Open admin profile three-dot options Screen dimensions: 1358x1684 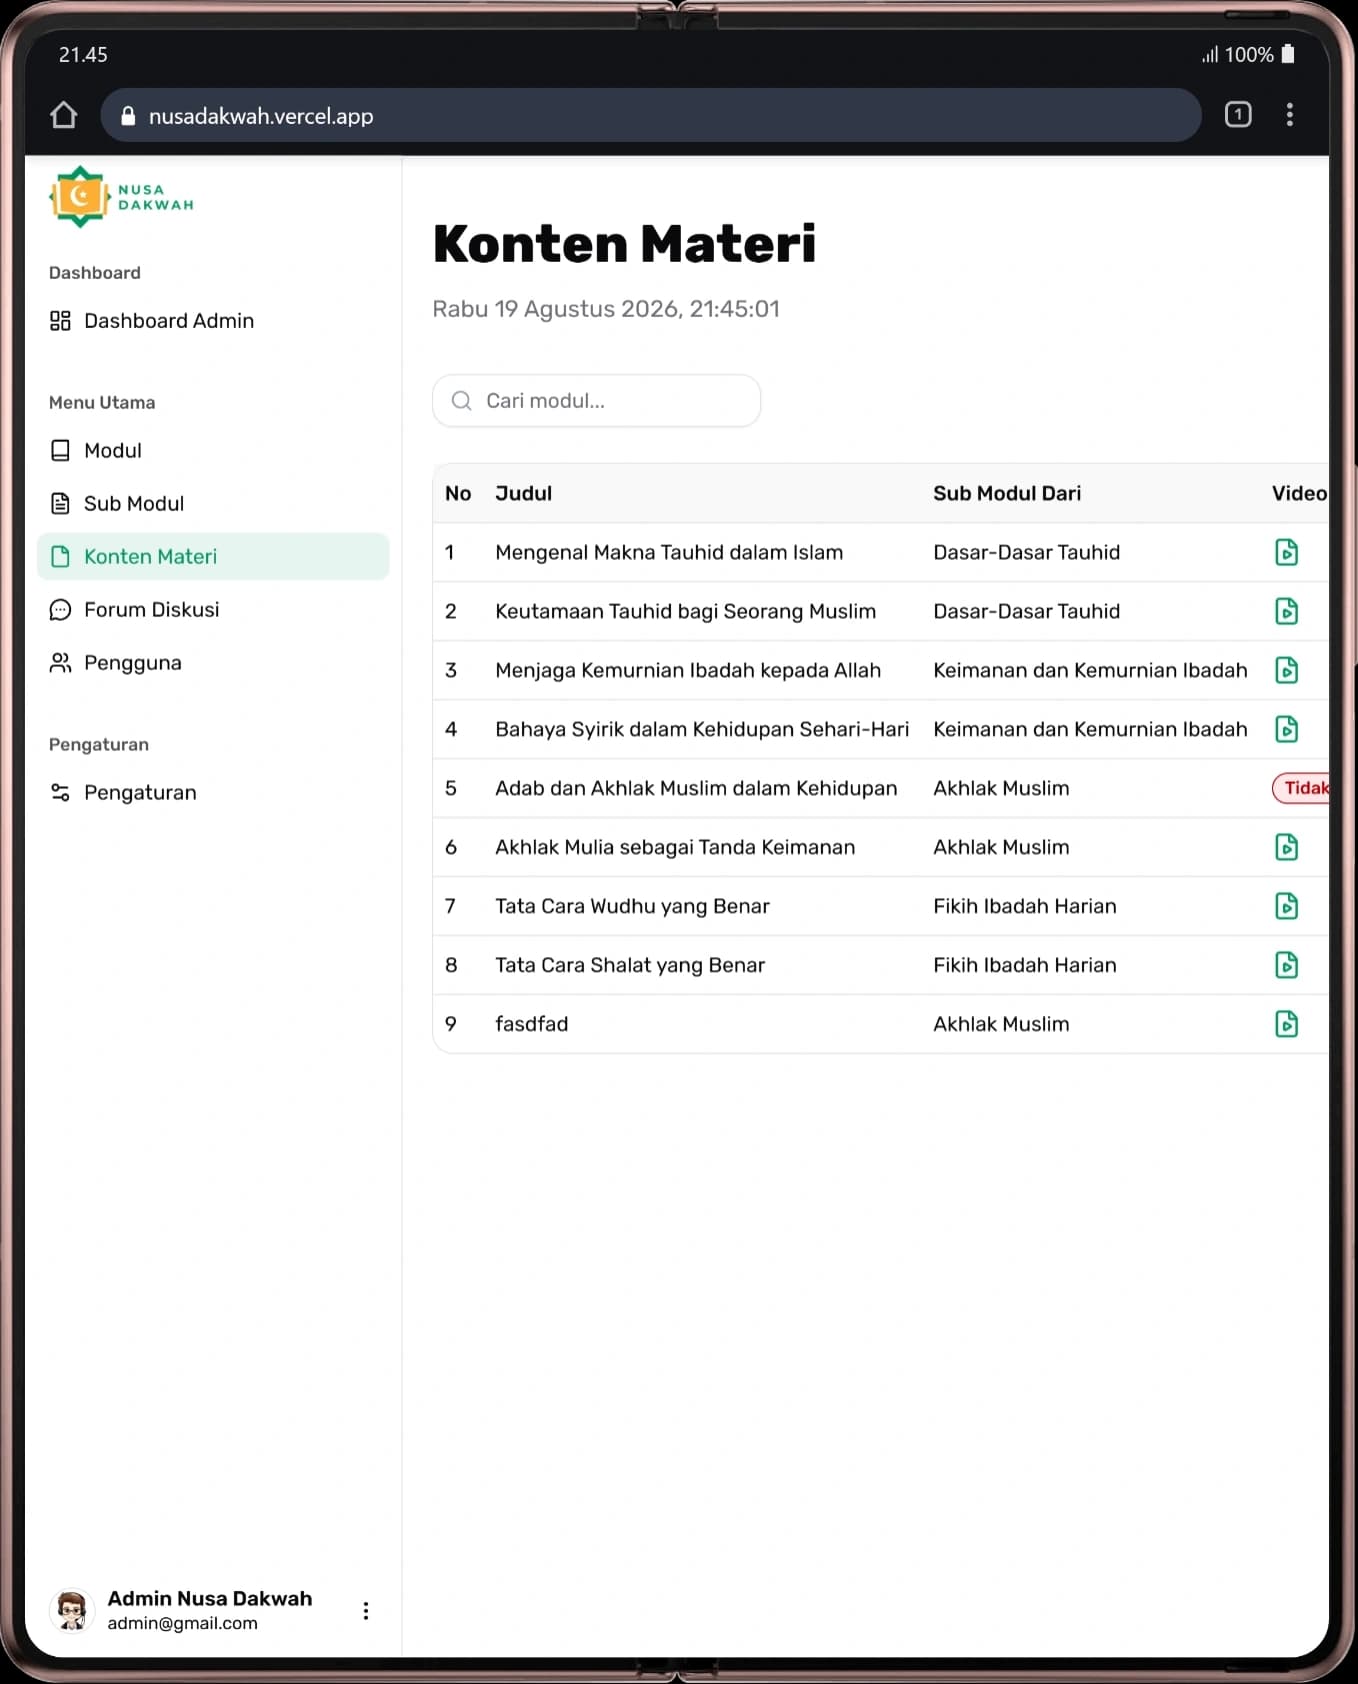pos(366,1610)
